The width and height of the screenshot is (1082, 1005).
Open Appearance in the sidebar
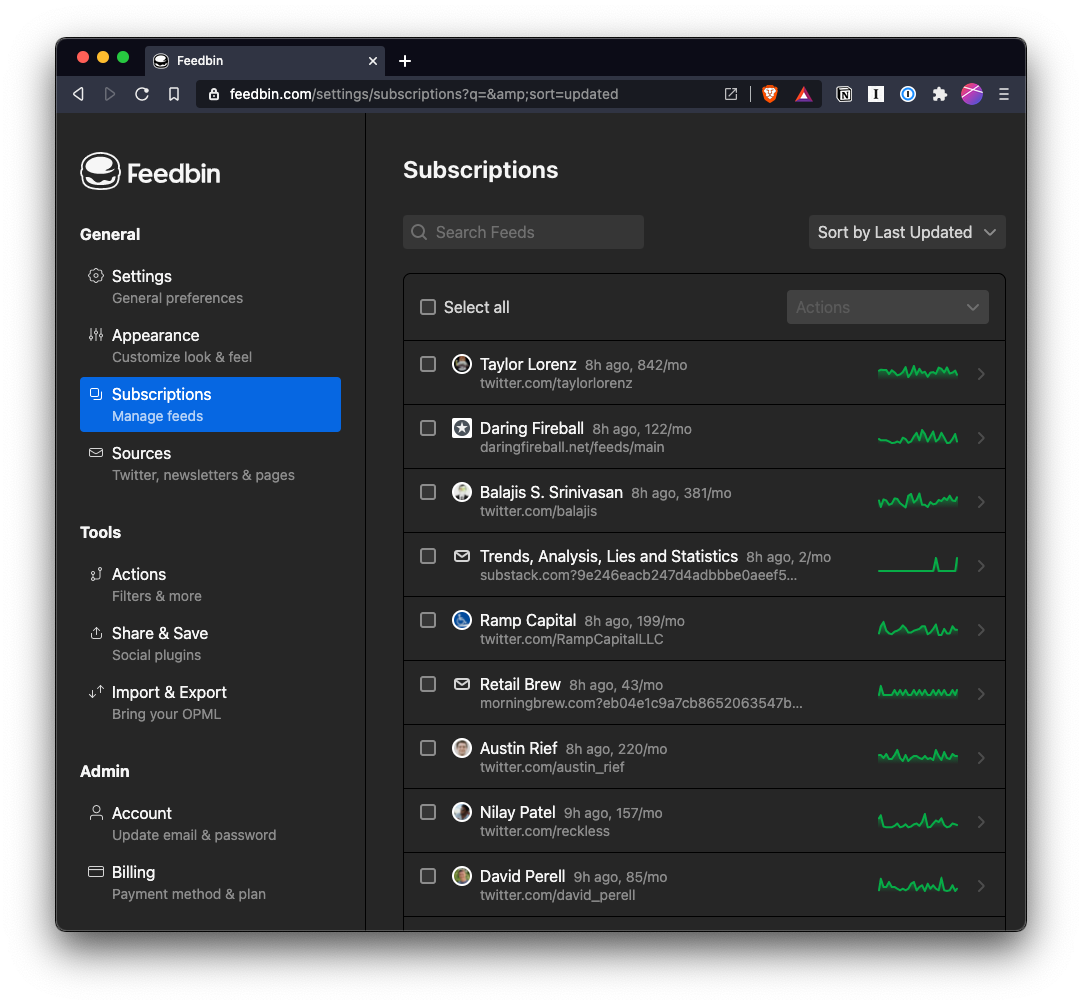[210, 346]
